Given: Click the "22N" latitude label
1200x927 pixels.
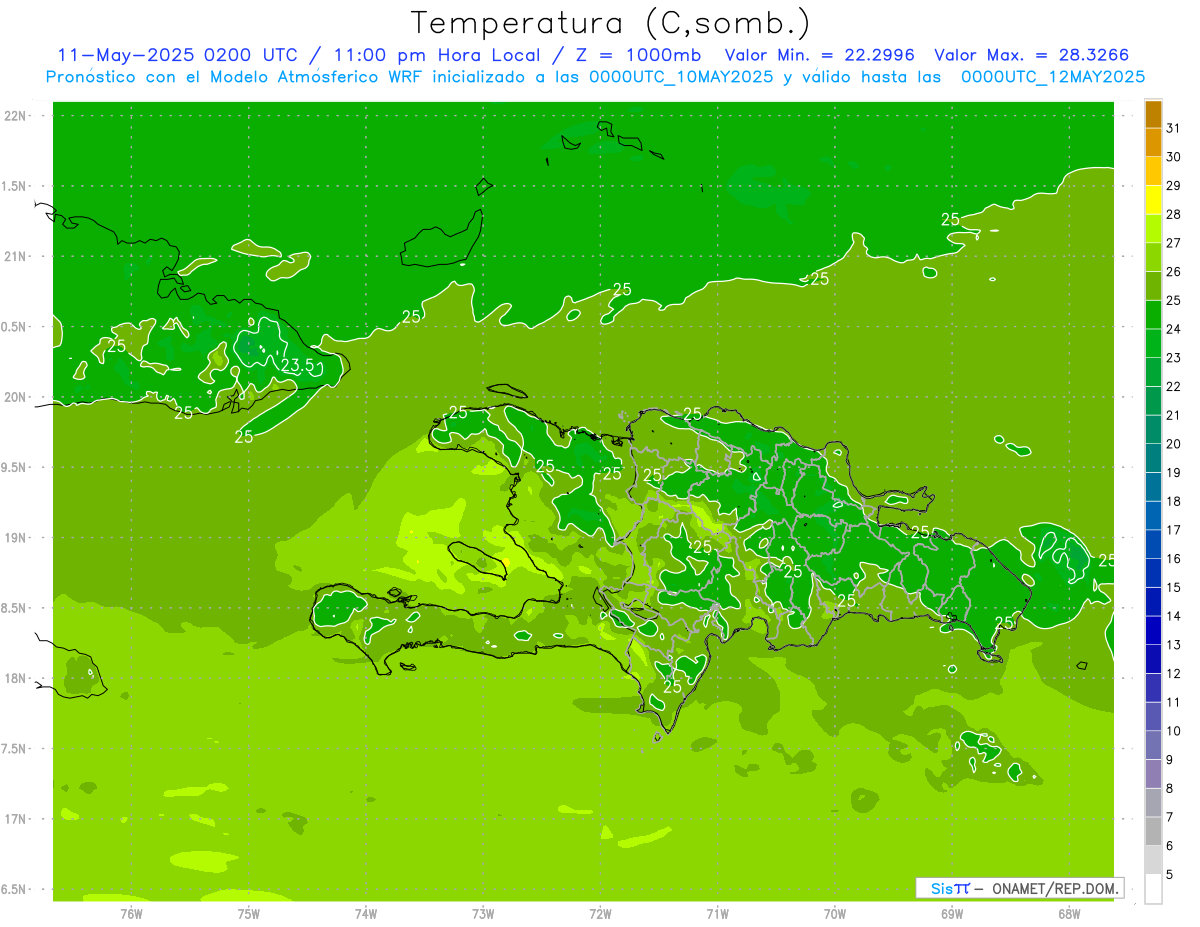Looking at the screenshot, I should [17, 116].
